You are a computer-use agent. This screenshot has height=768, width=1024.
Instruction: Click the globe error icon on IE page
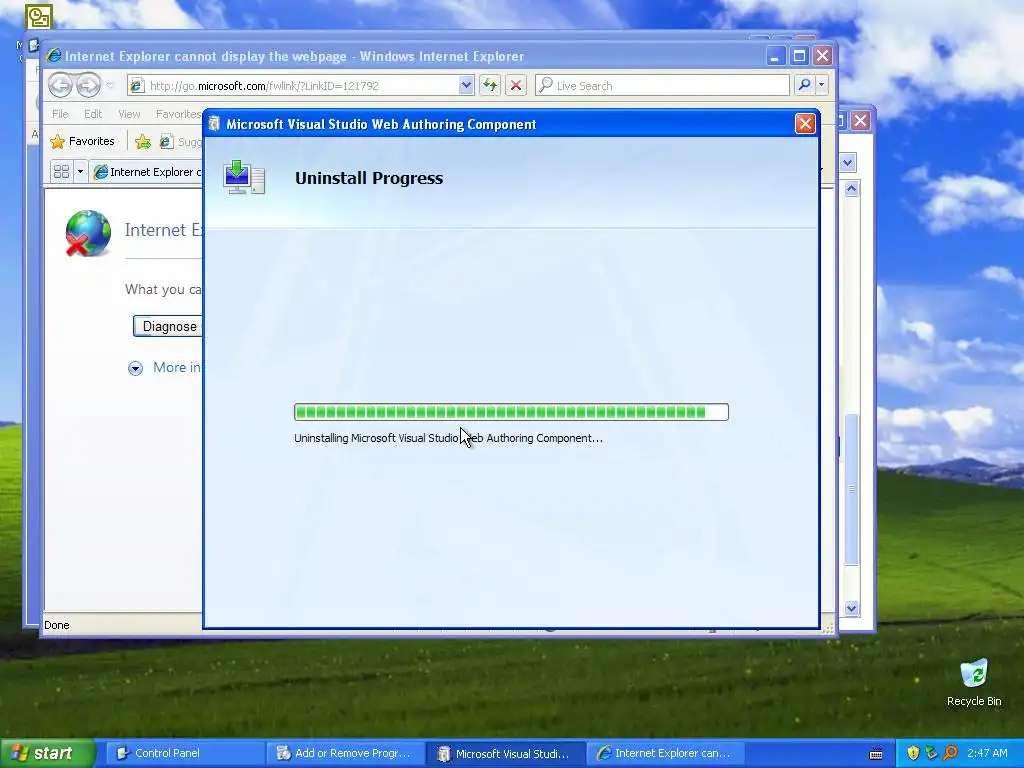tap(88, 233)
